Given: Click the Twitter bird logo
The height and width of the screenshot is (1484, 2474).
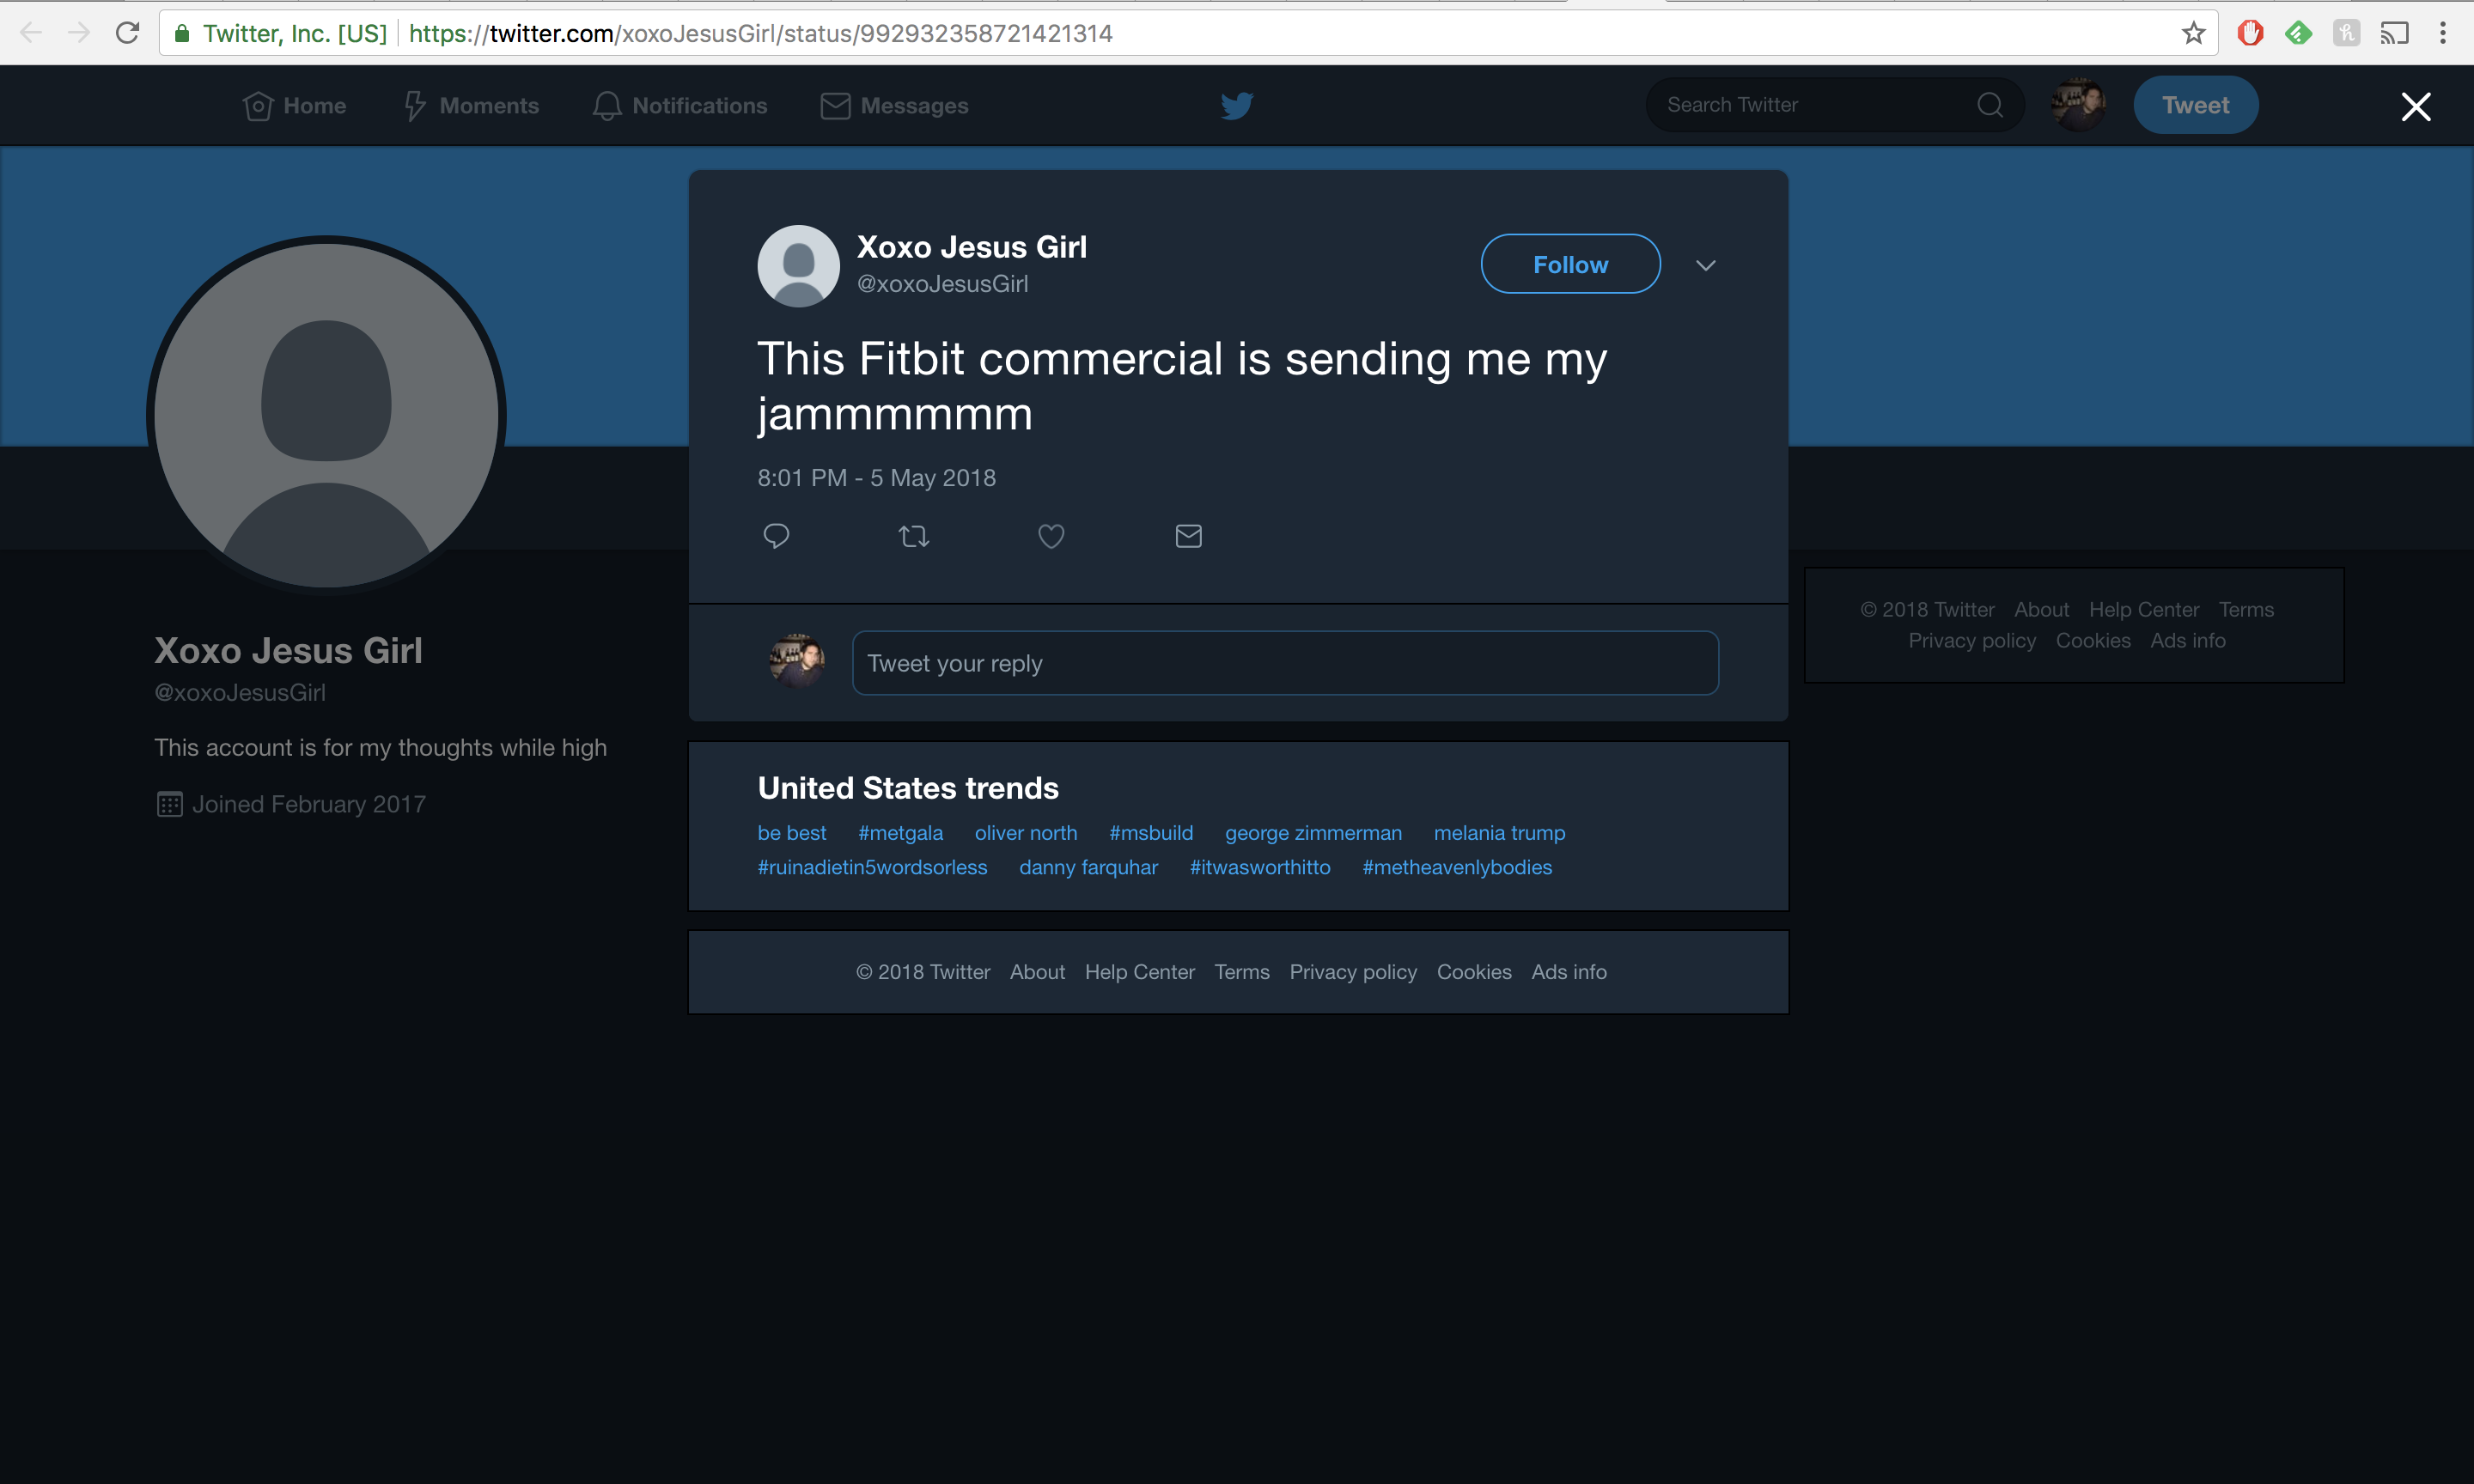Looking at the screenshot, I should click(x=1237, y=105).
